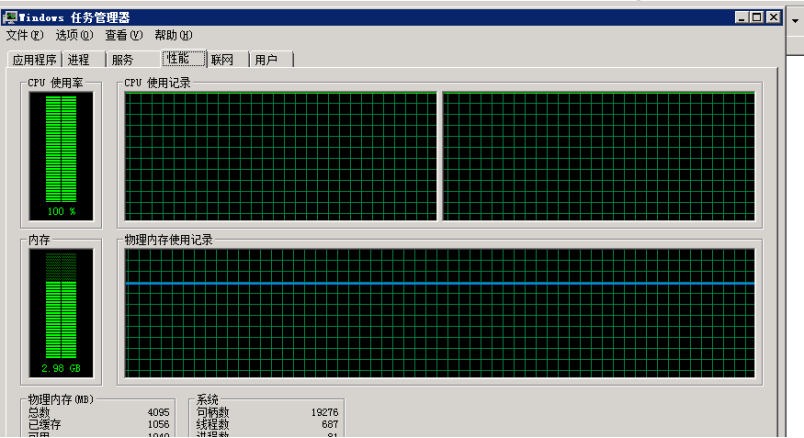The width and height of the screenshot is (804, 438).
Task: Click the 句柄数 row label
Action: click(x=213, y=412)
